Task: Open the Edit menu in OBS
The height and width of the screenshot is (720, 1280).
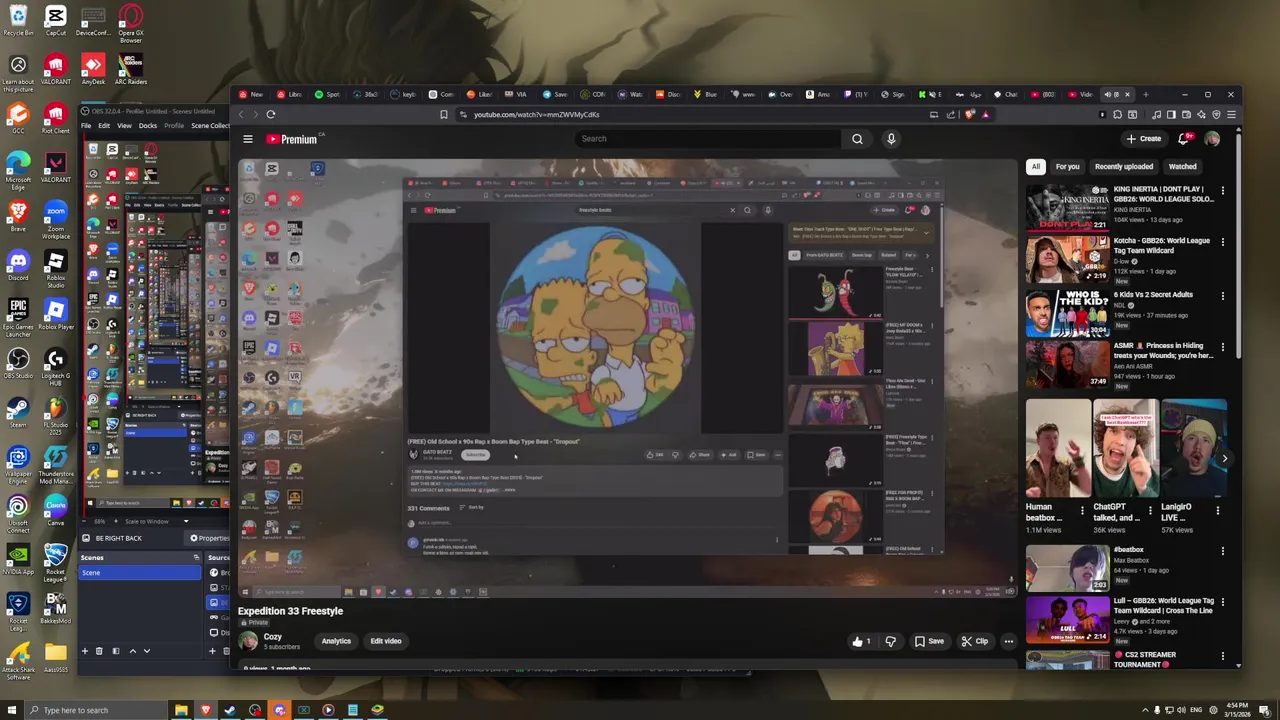Action: 103,125
